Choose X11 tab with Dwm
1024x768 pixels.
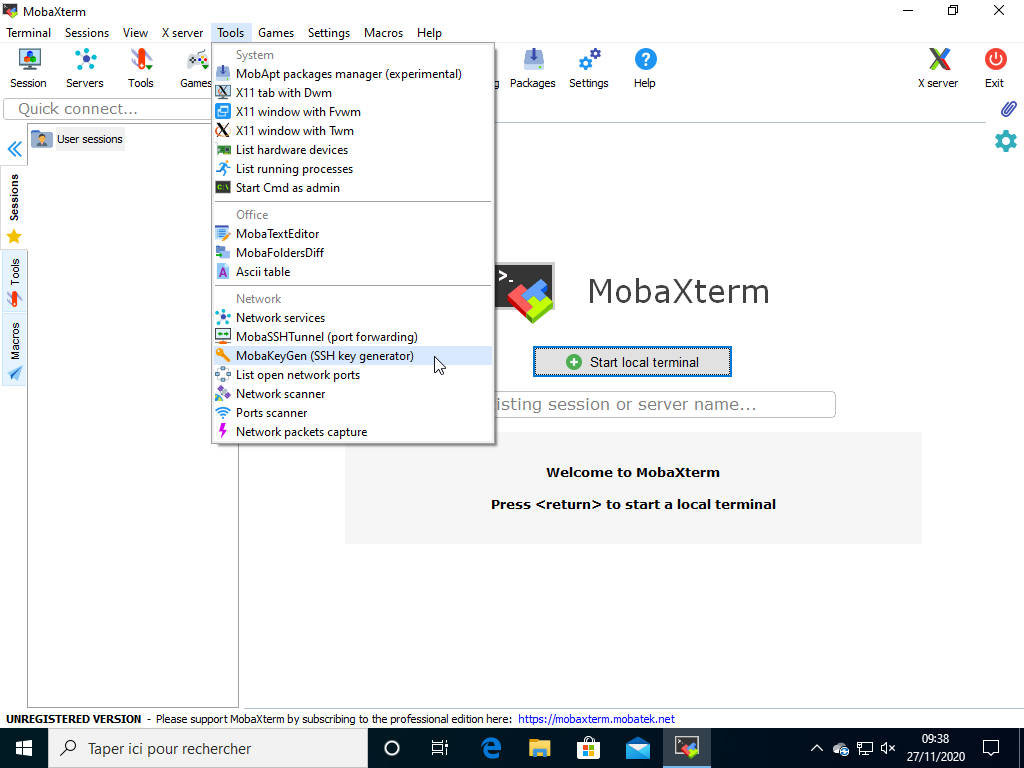[x=353, y=93]
